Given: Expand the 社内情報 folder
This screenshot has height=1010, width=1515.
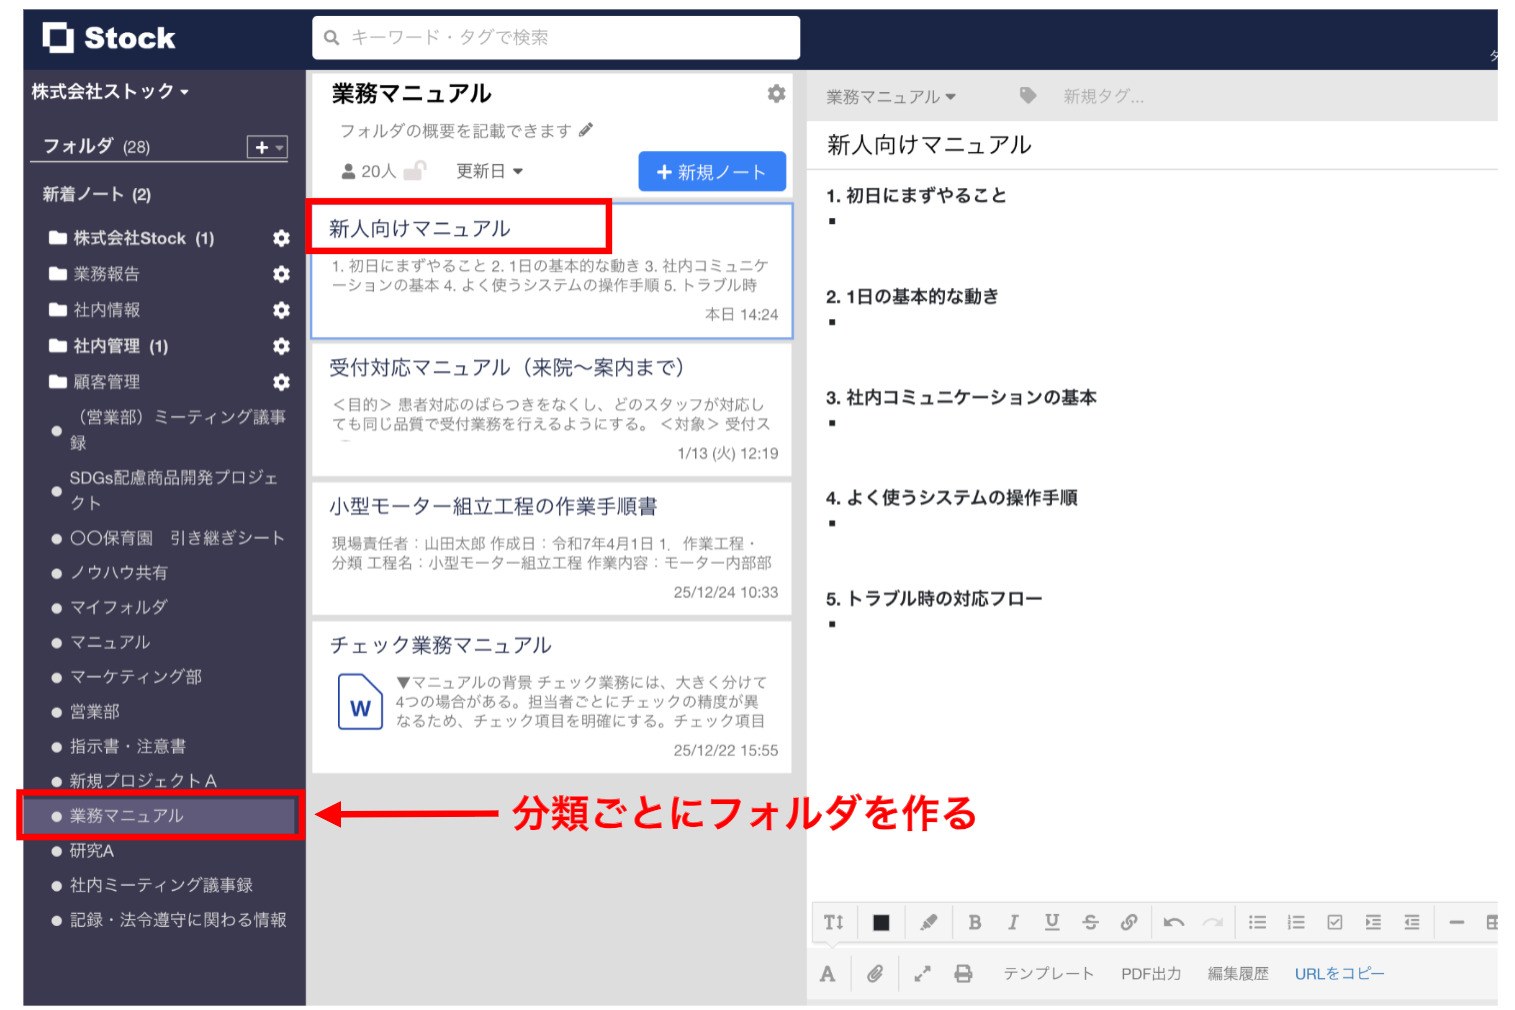Looking at the screenshot, I should [x=94, y=310].
